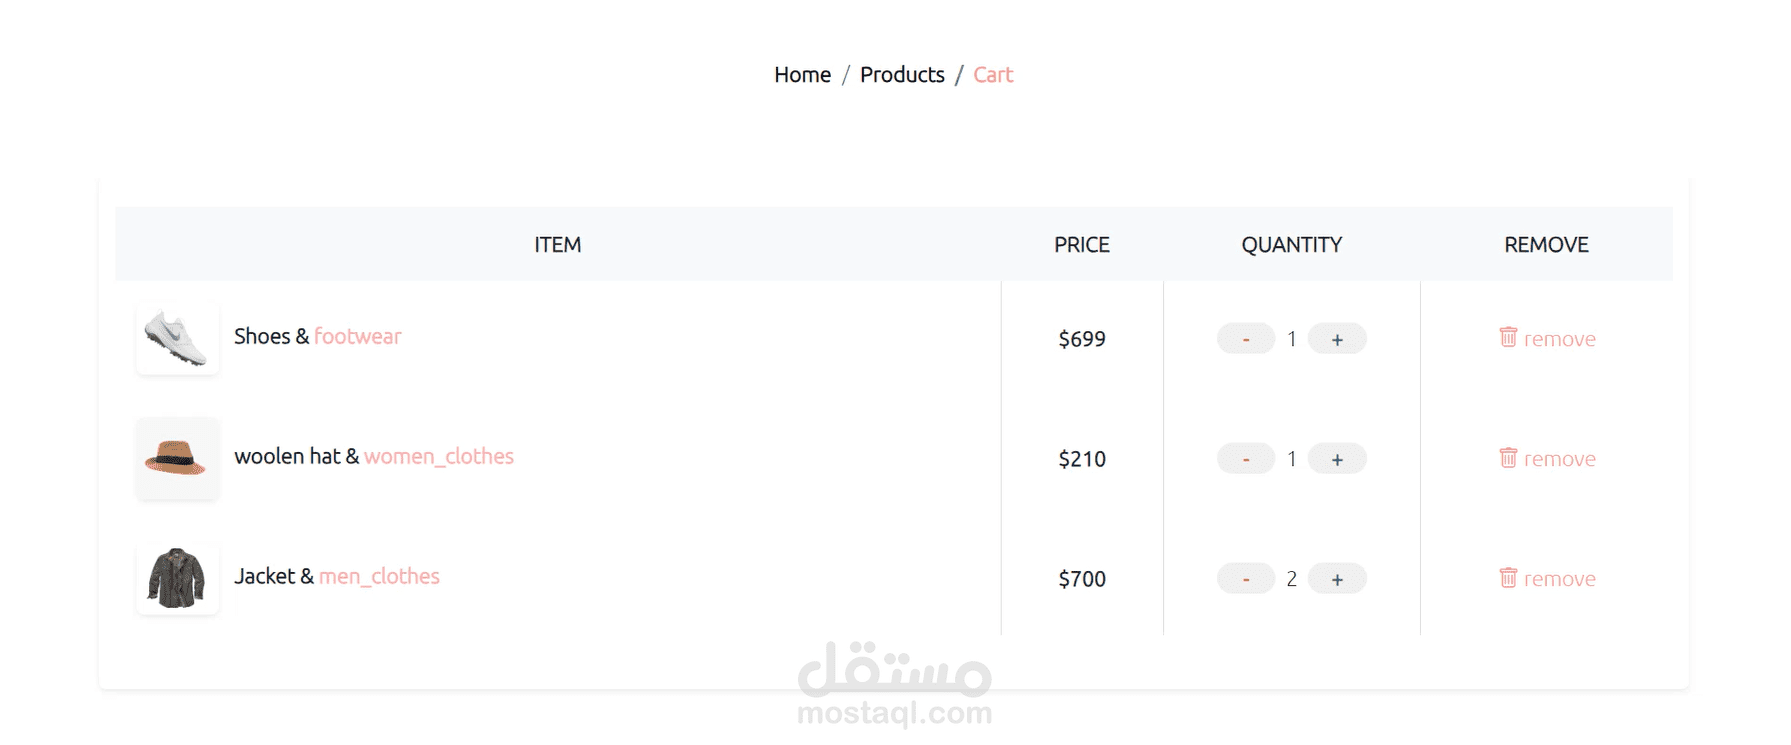1791x745 pixels.
Task: Click the men_clothes category link
Action: [x=379, y=576]
